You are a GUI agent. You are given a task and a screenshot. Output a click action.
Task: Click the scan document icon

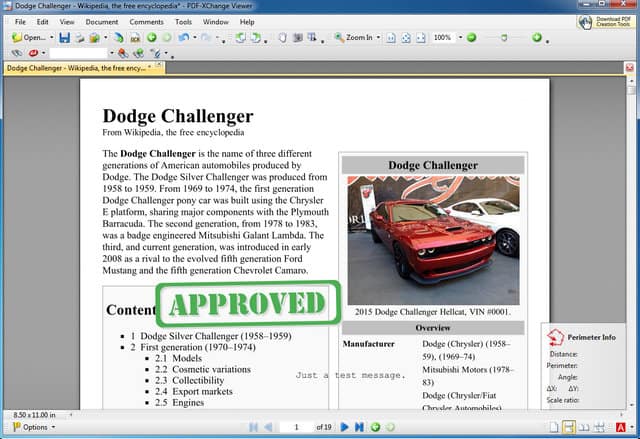[x=119, y=38]
